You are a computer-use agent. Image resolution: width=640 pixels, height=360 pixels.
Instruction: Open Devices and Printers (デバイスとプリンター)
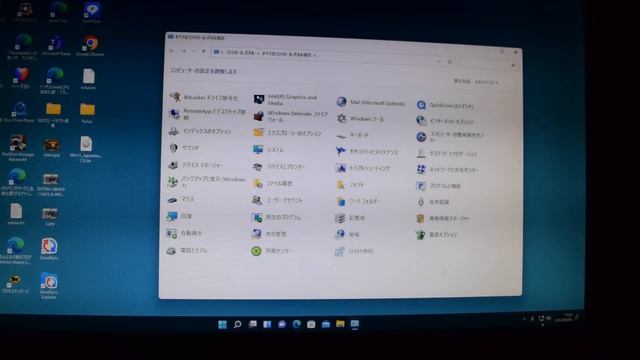click(x=279, y=167)
